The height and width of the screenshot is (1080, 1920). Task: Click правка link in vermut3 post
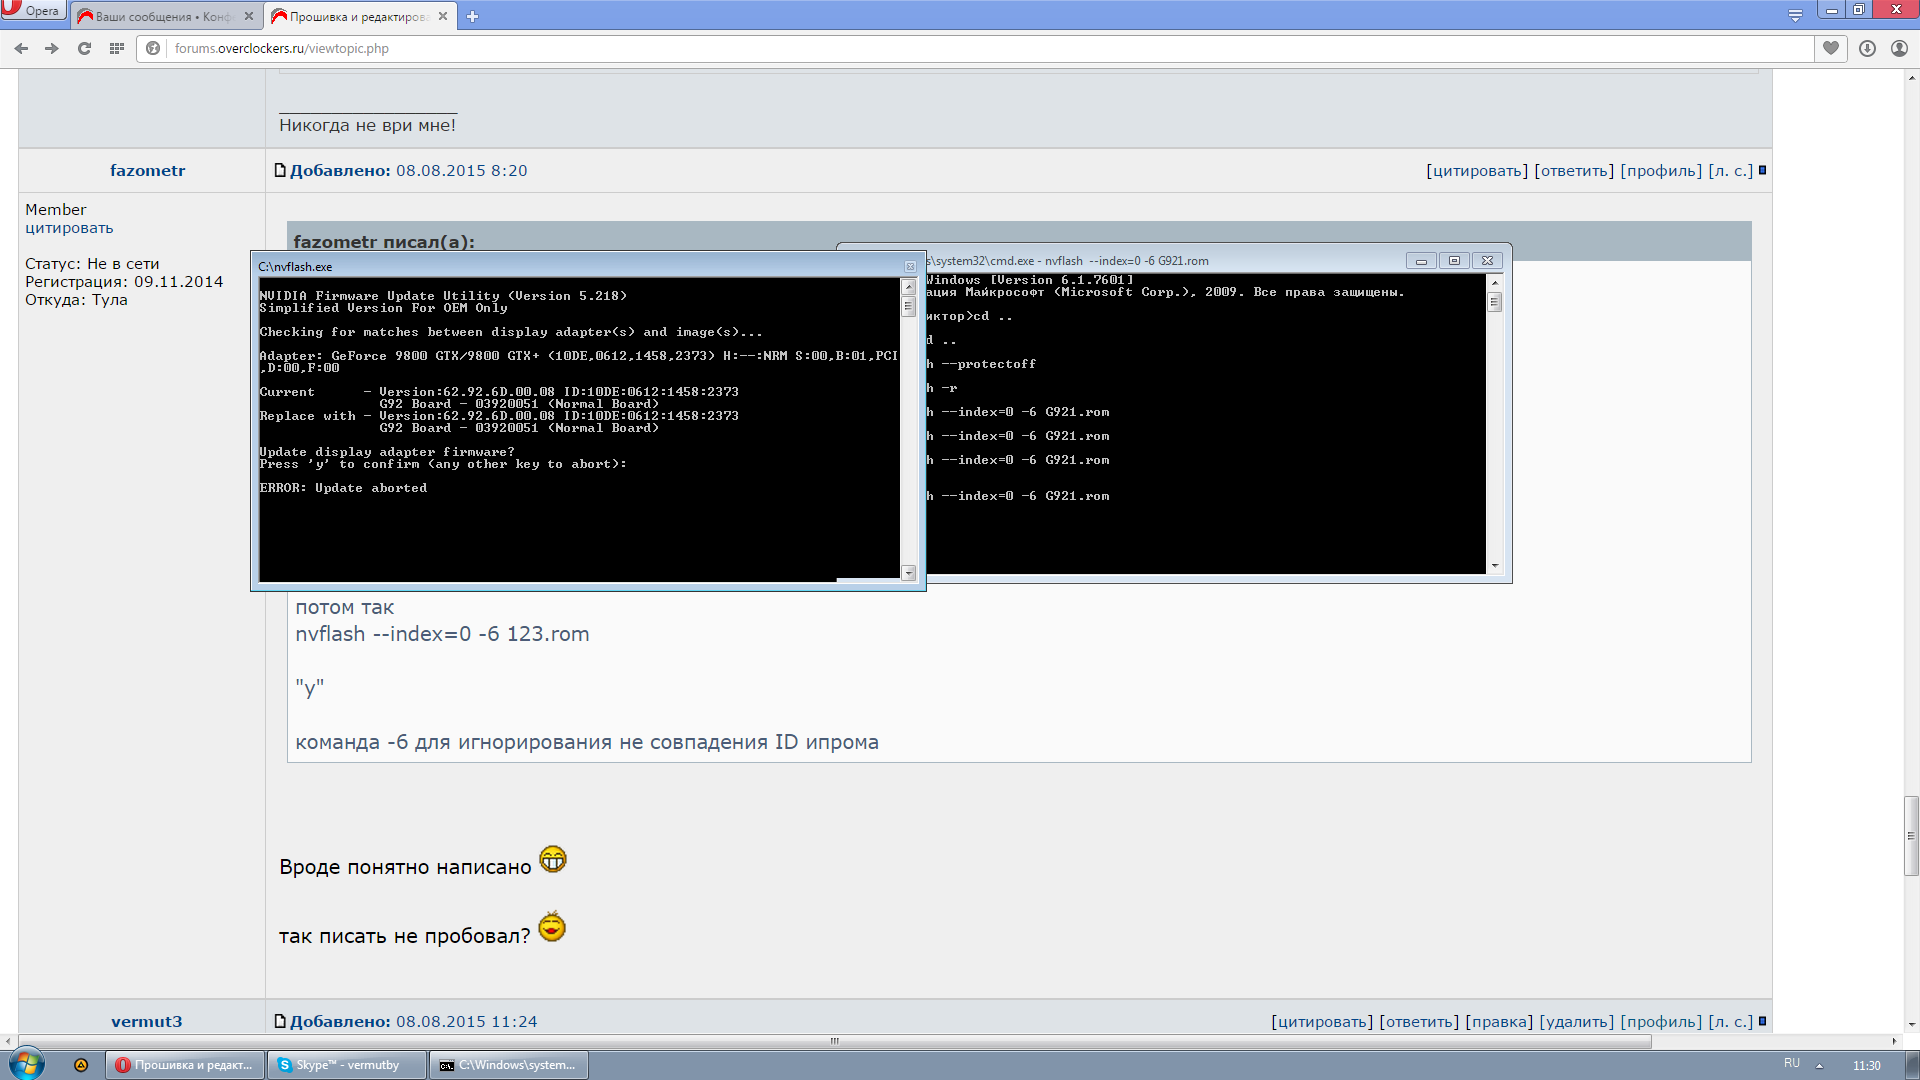tap(1498, 1021)
